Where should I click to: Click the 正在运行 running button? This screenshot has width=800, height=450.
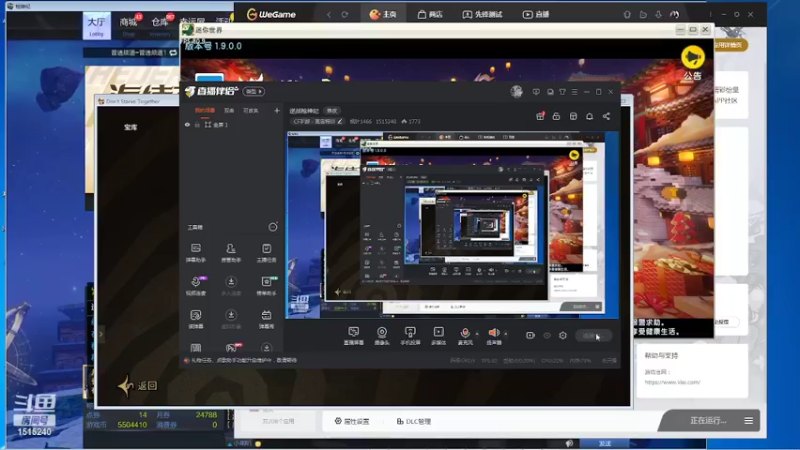point(708,420)
